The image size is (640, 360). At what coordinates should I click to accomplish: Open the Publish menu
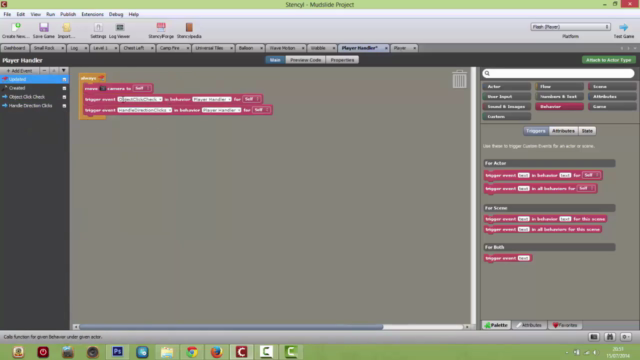[x=68, y=14]
